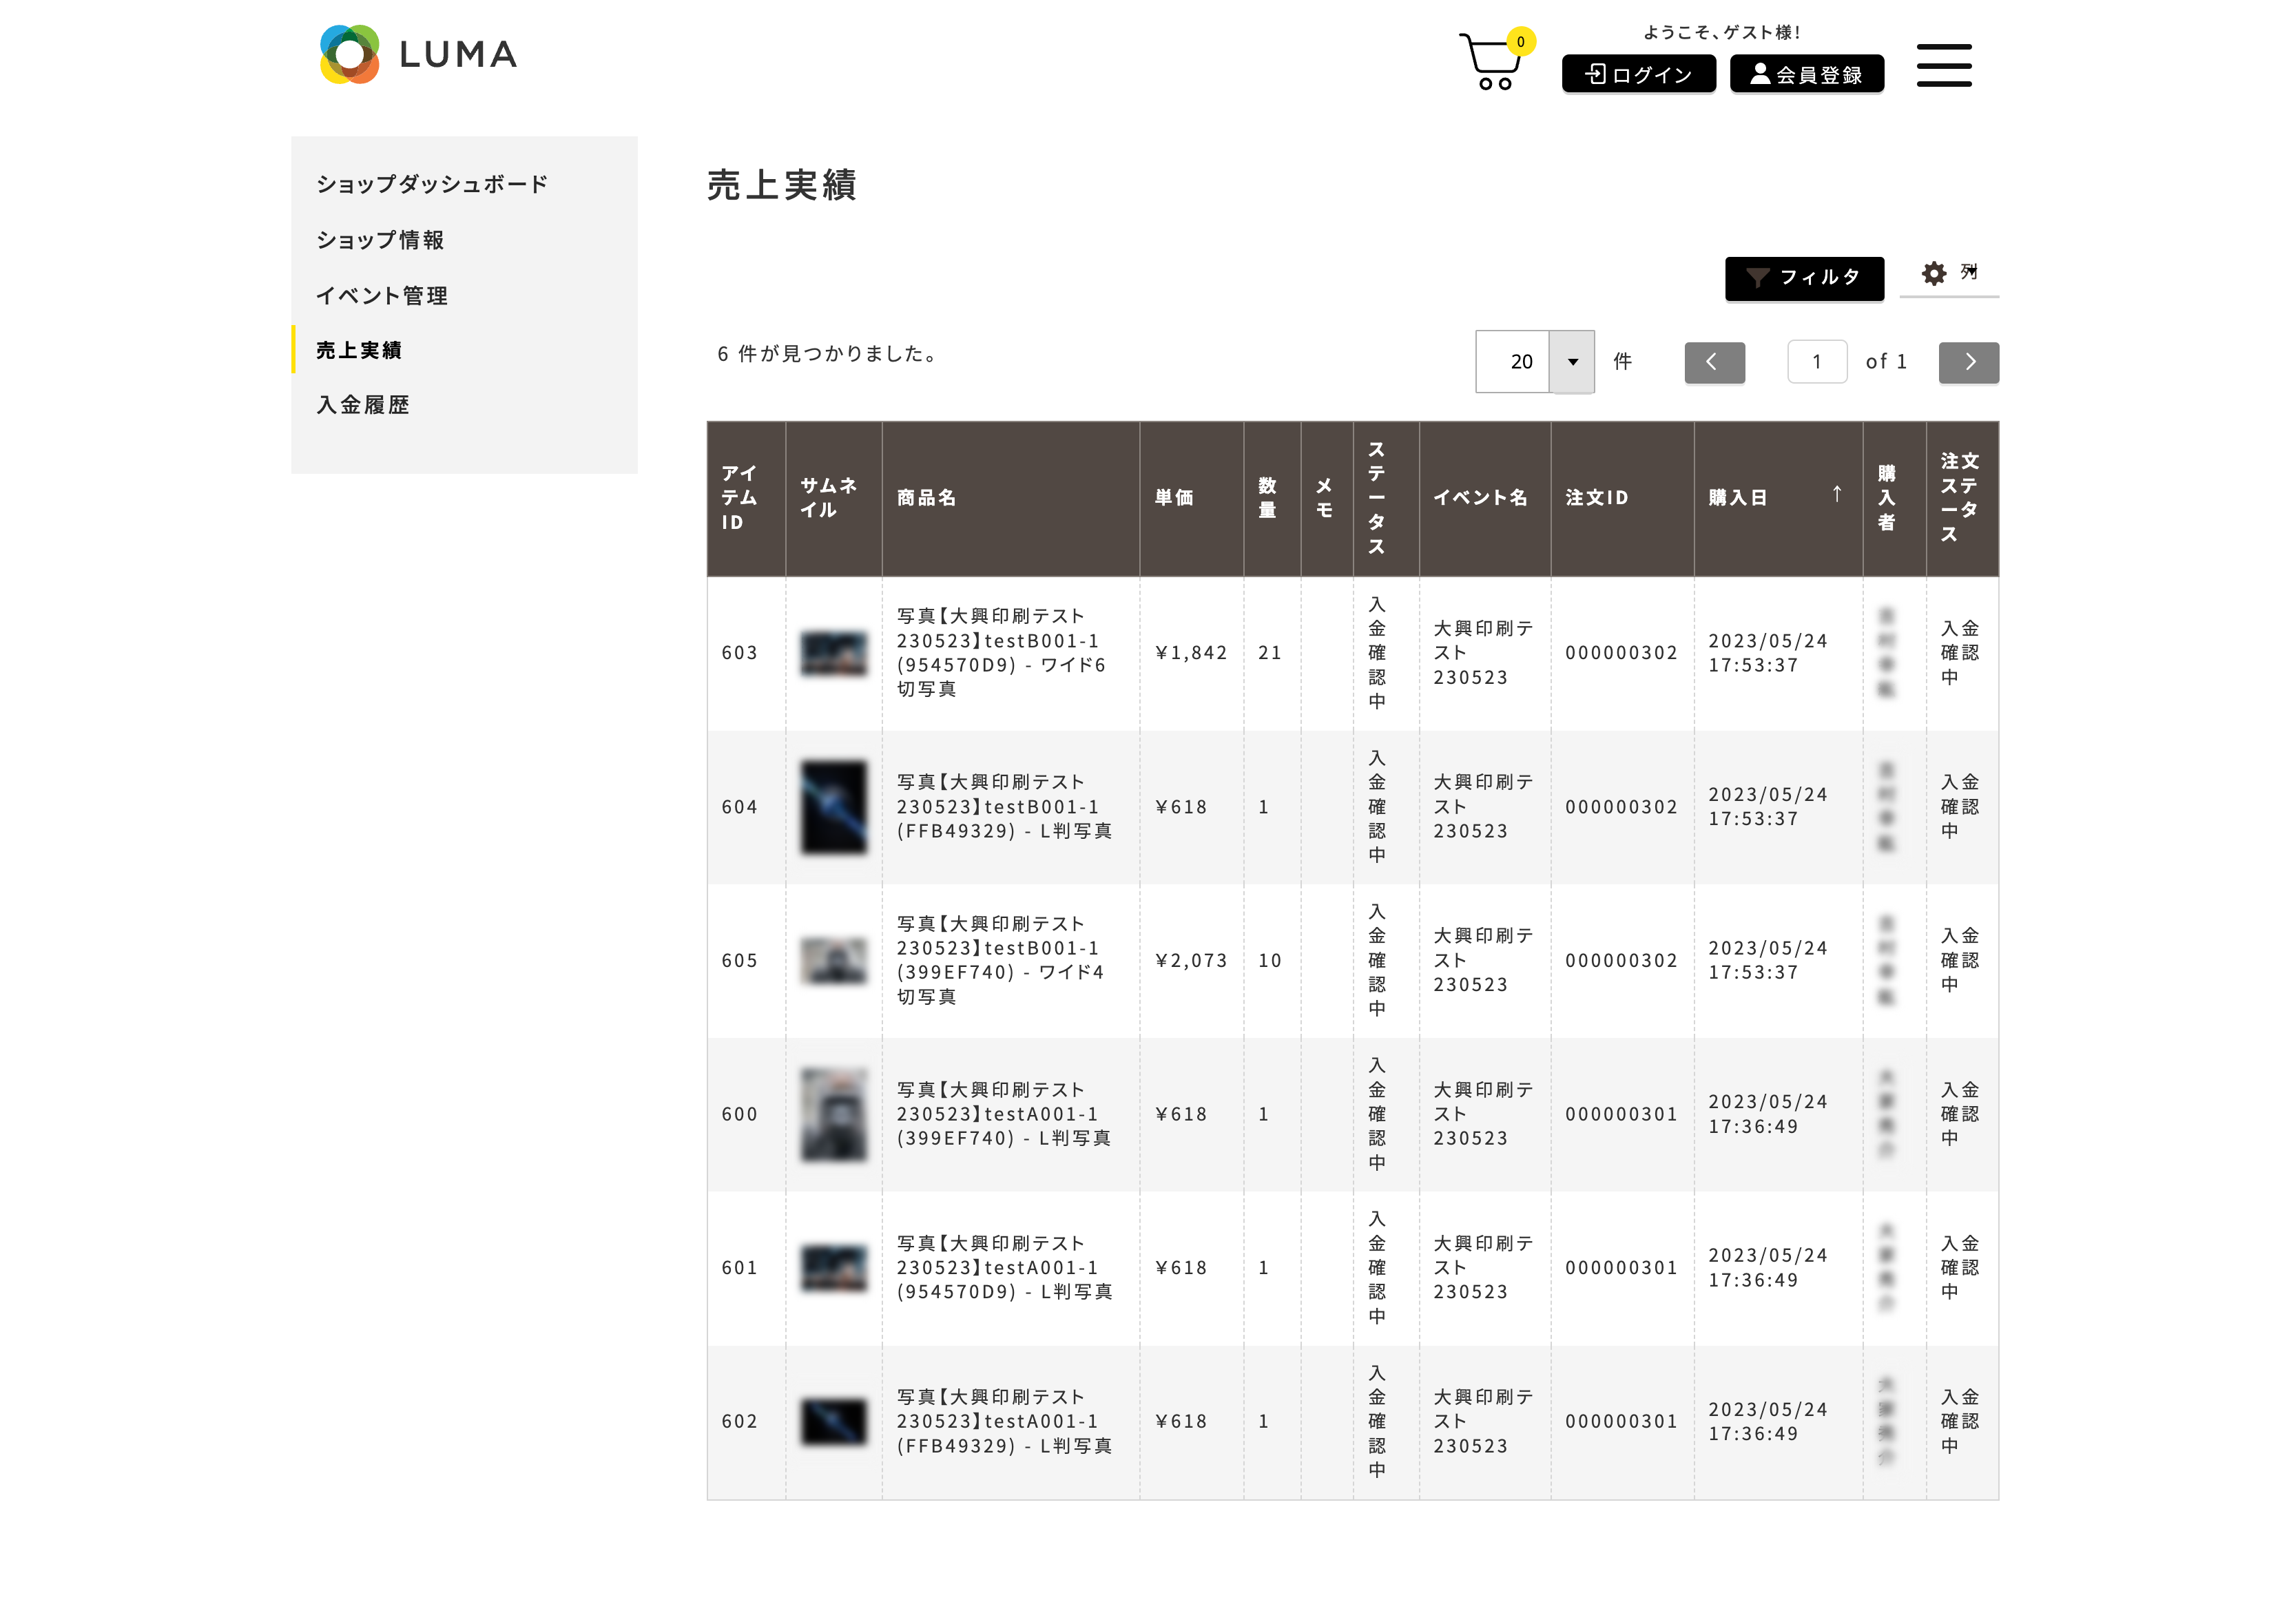Sort by the 注文ID column header
This screenshot has width=2291, height=1624.
(x=1596, y=498)
